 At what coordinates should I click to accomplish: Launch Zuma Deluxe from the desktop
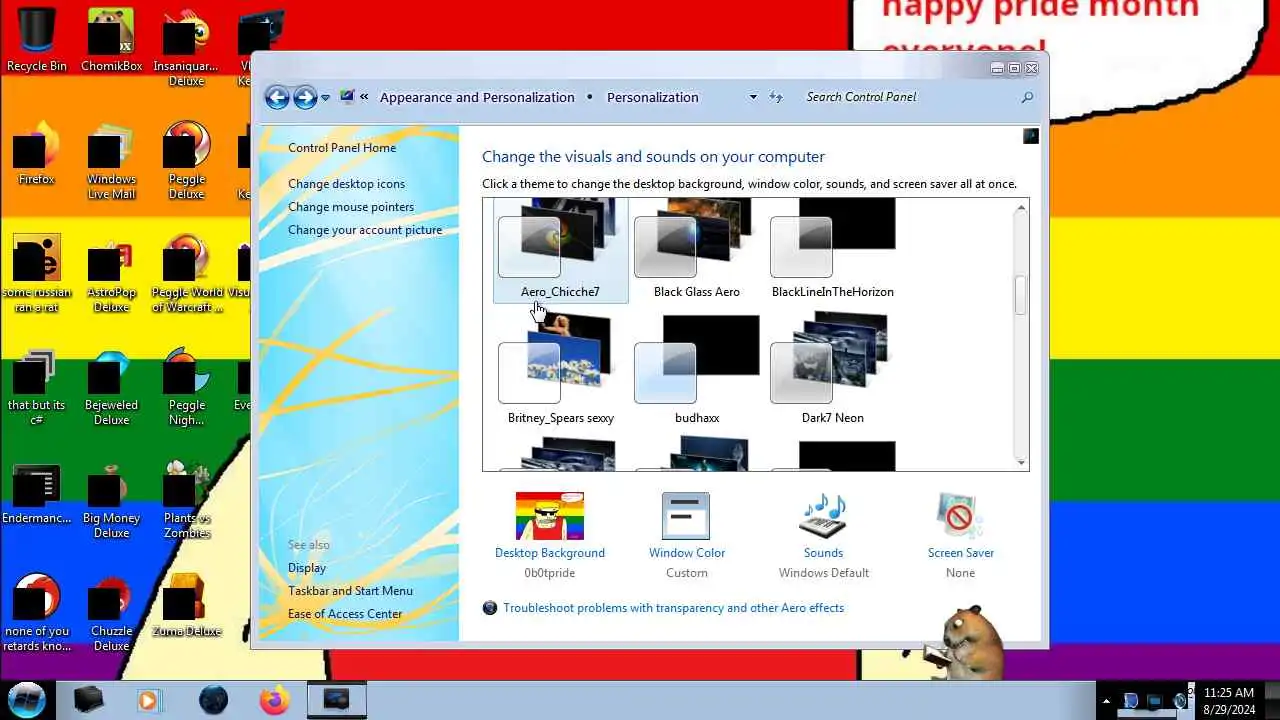pyautogui.click(x=186, y=605)
